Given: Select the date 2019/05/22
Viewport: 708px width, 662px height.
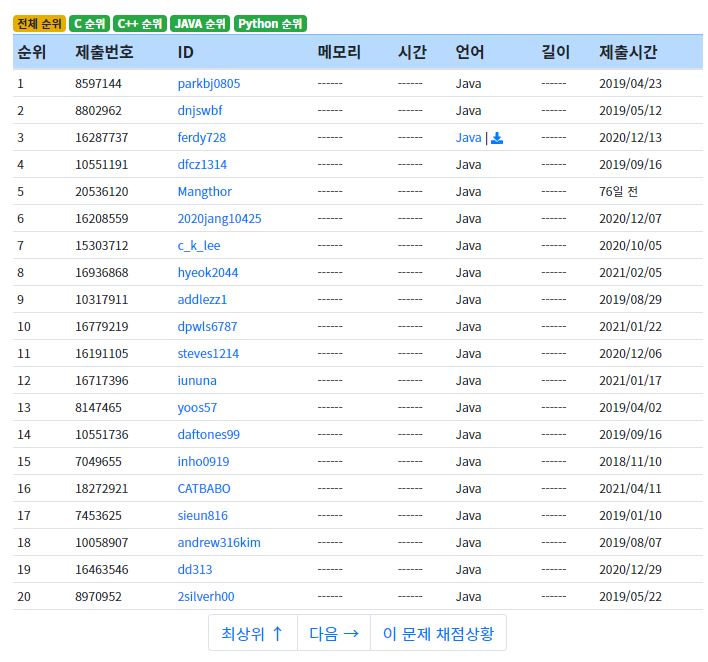Looking at the screenshot, I should click(630, 597).
